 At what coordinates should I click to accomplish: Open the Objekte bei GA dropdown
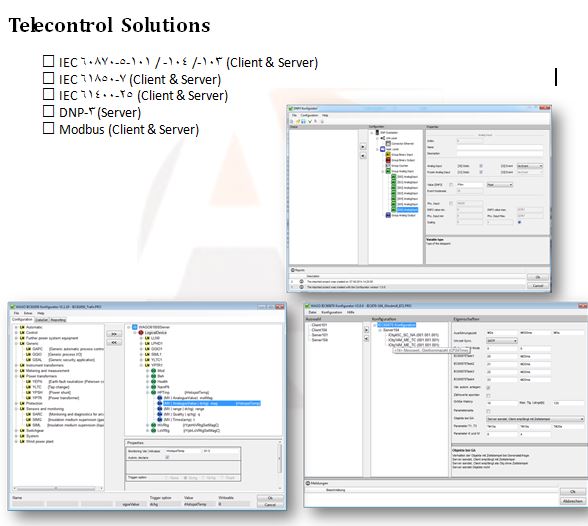coord(536,419)
